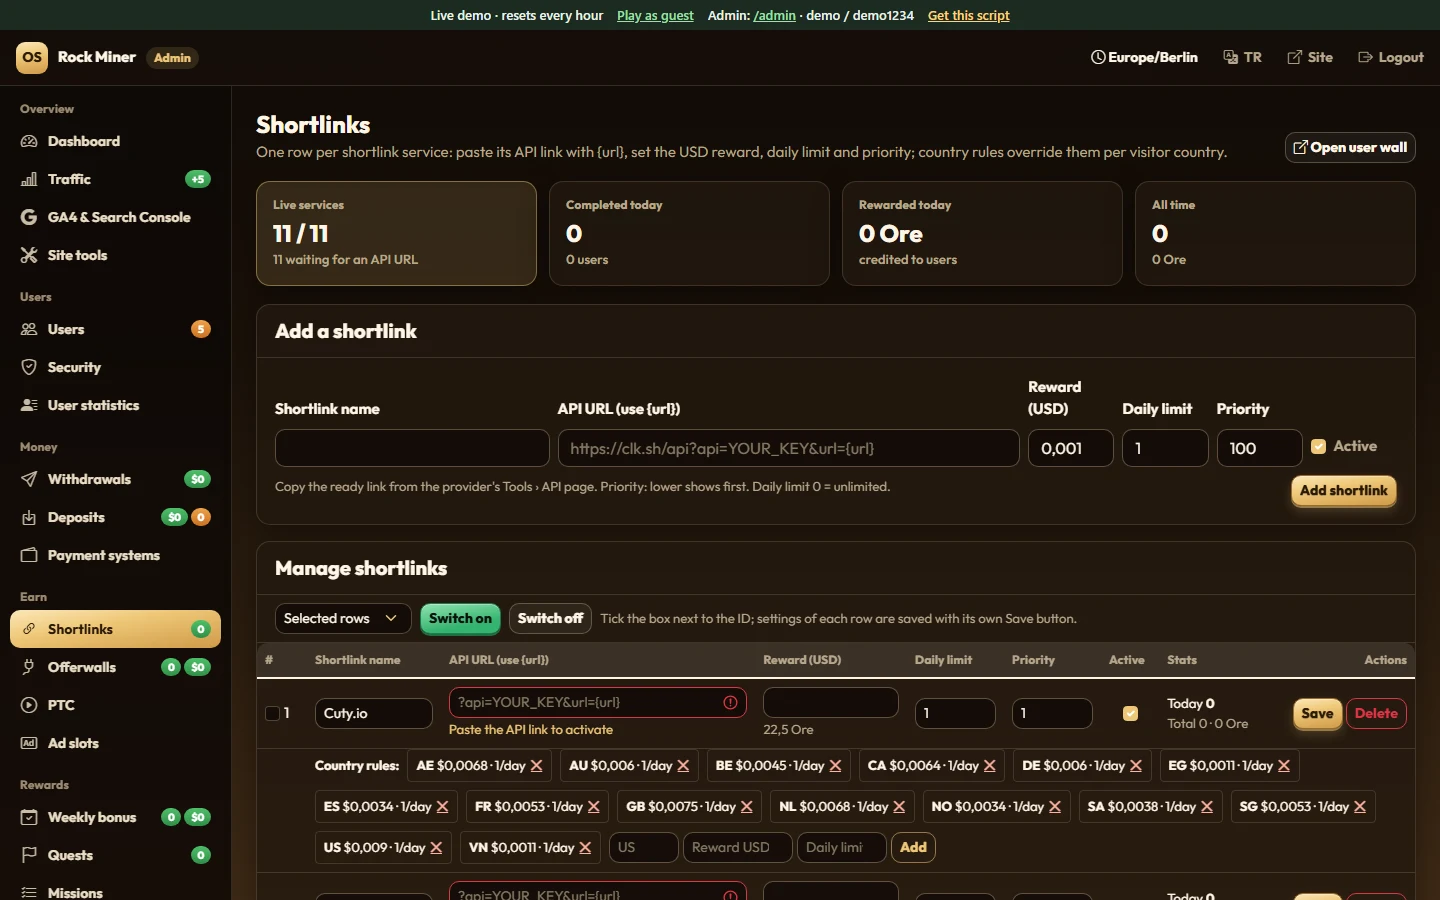Open the Withdrawals page
1440x900 pixels.
[x=115, y=479]
